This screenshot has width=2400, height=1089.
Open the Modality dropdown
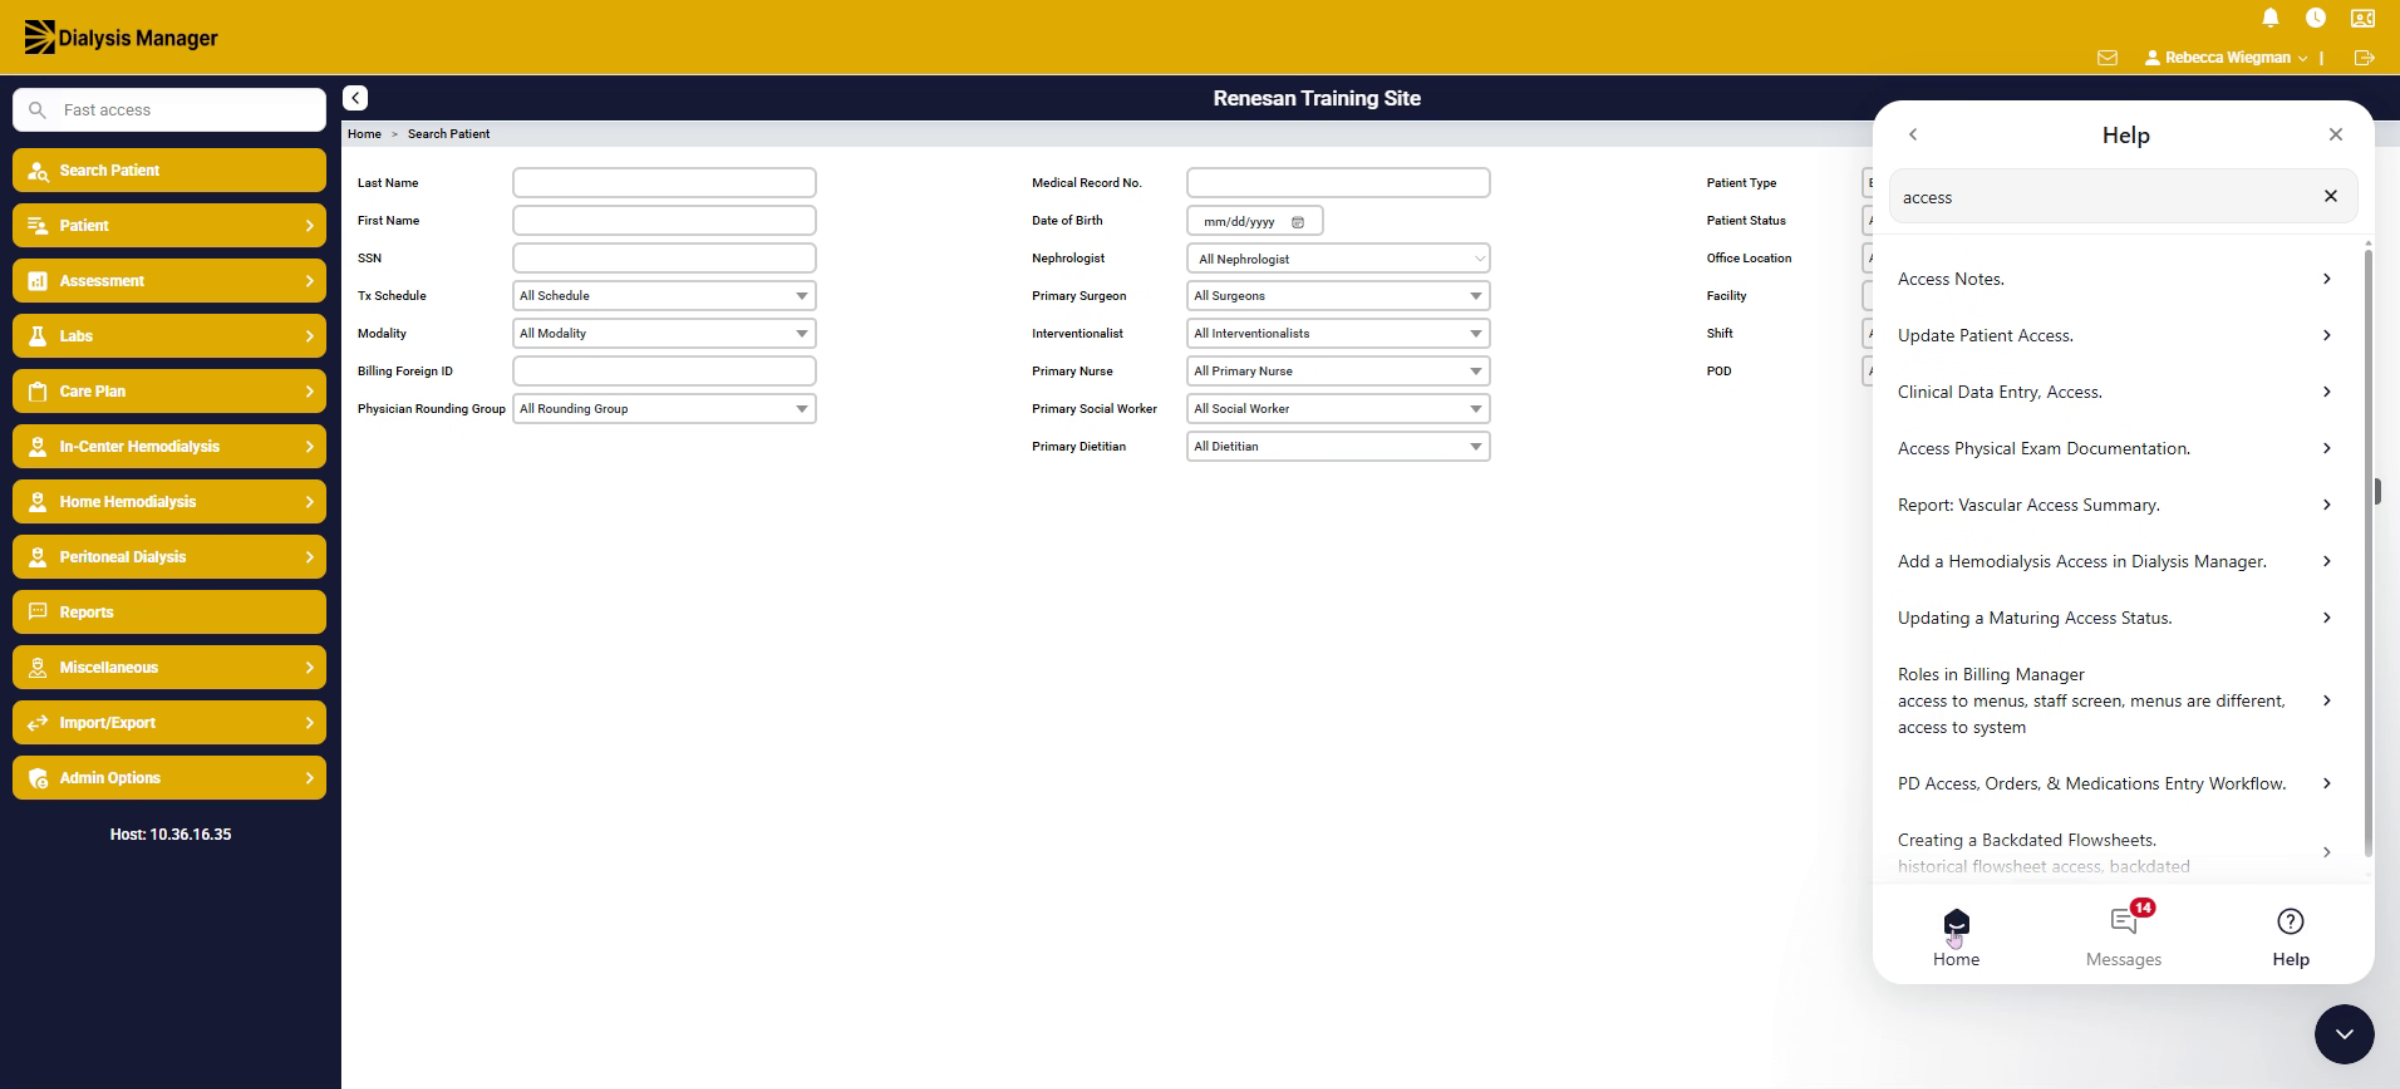[x=664, y=333]
